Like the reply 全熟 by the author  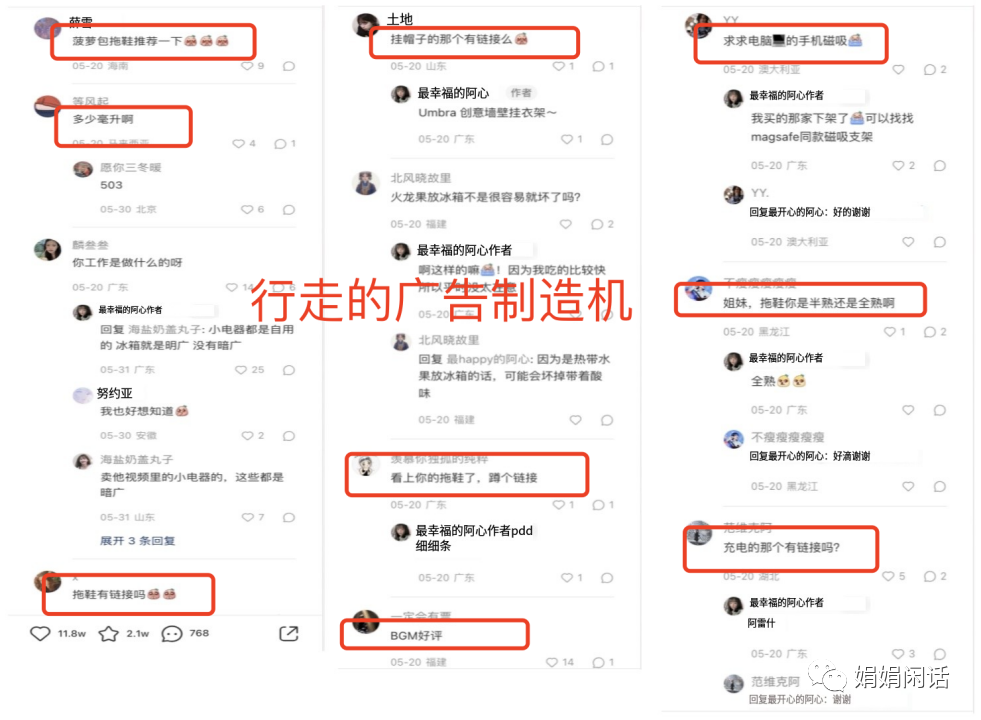908,410
